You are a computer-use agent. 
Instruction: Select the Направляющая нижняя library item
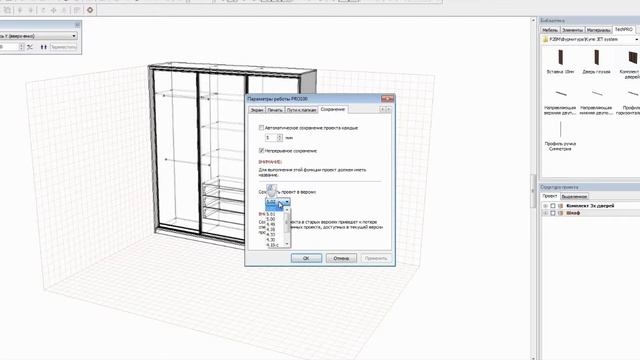coord(596,101)
